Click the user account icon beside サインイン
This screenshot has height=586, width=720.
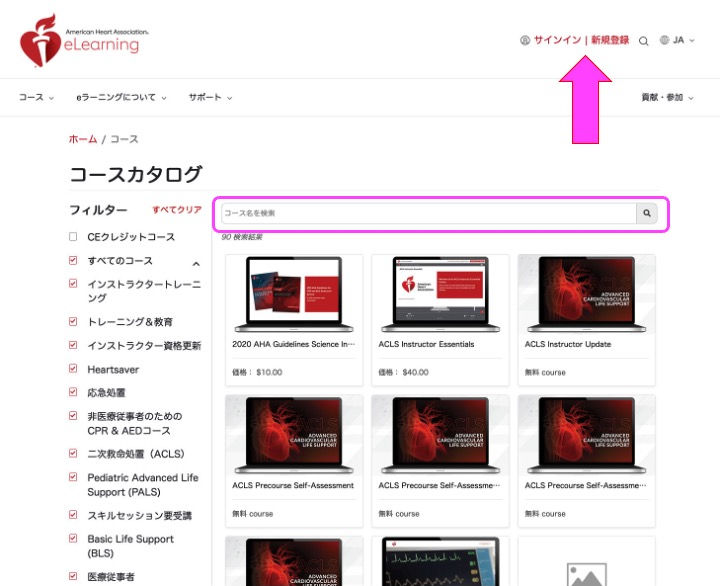(525, 40)
